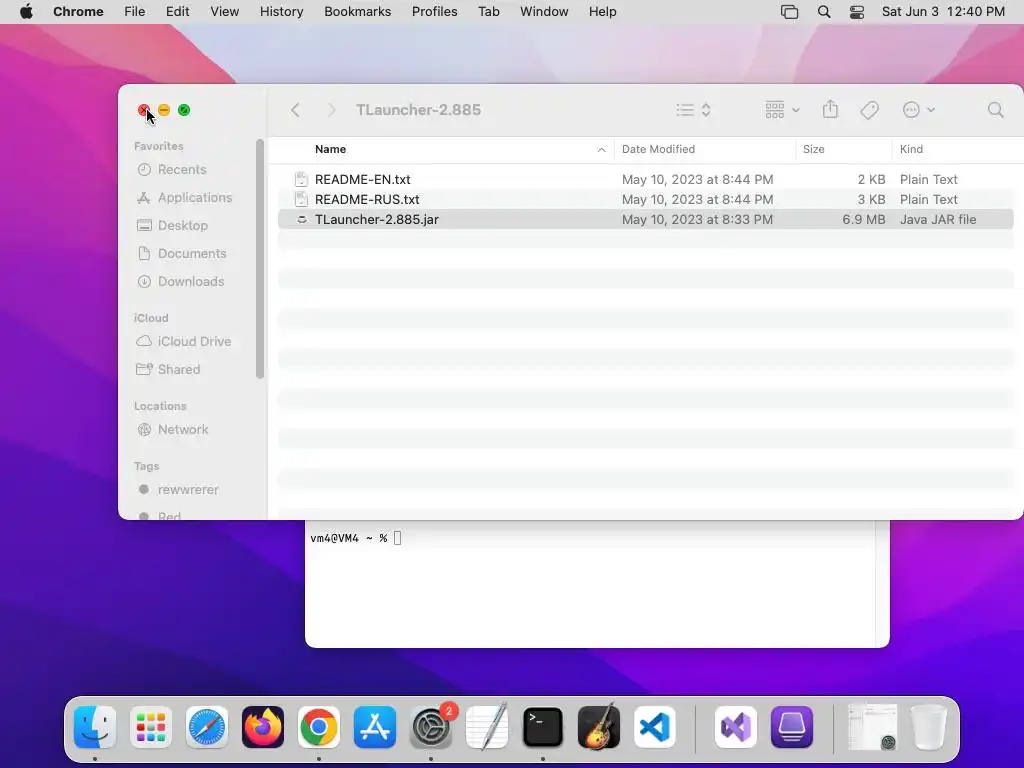Click the Stage Manager windows icon in menu bar
This screenshot has width=1024, height=768.
pos(790,12)
